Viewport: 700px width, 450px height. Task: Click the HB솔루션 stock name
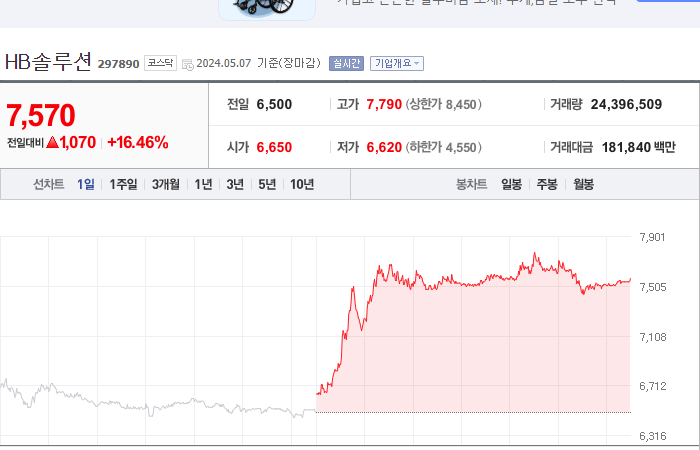[48, 62]
